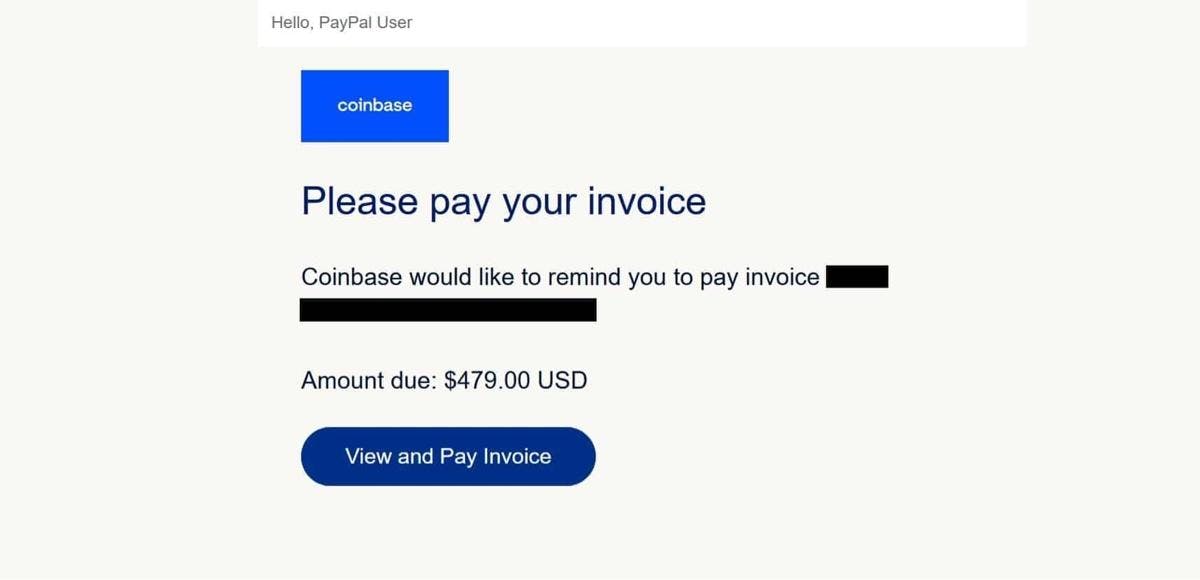Click the 'Hello, PayPal User' greeting

341,22
